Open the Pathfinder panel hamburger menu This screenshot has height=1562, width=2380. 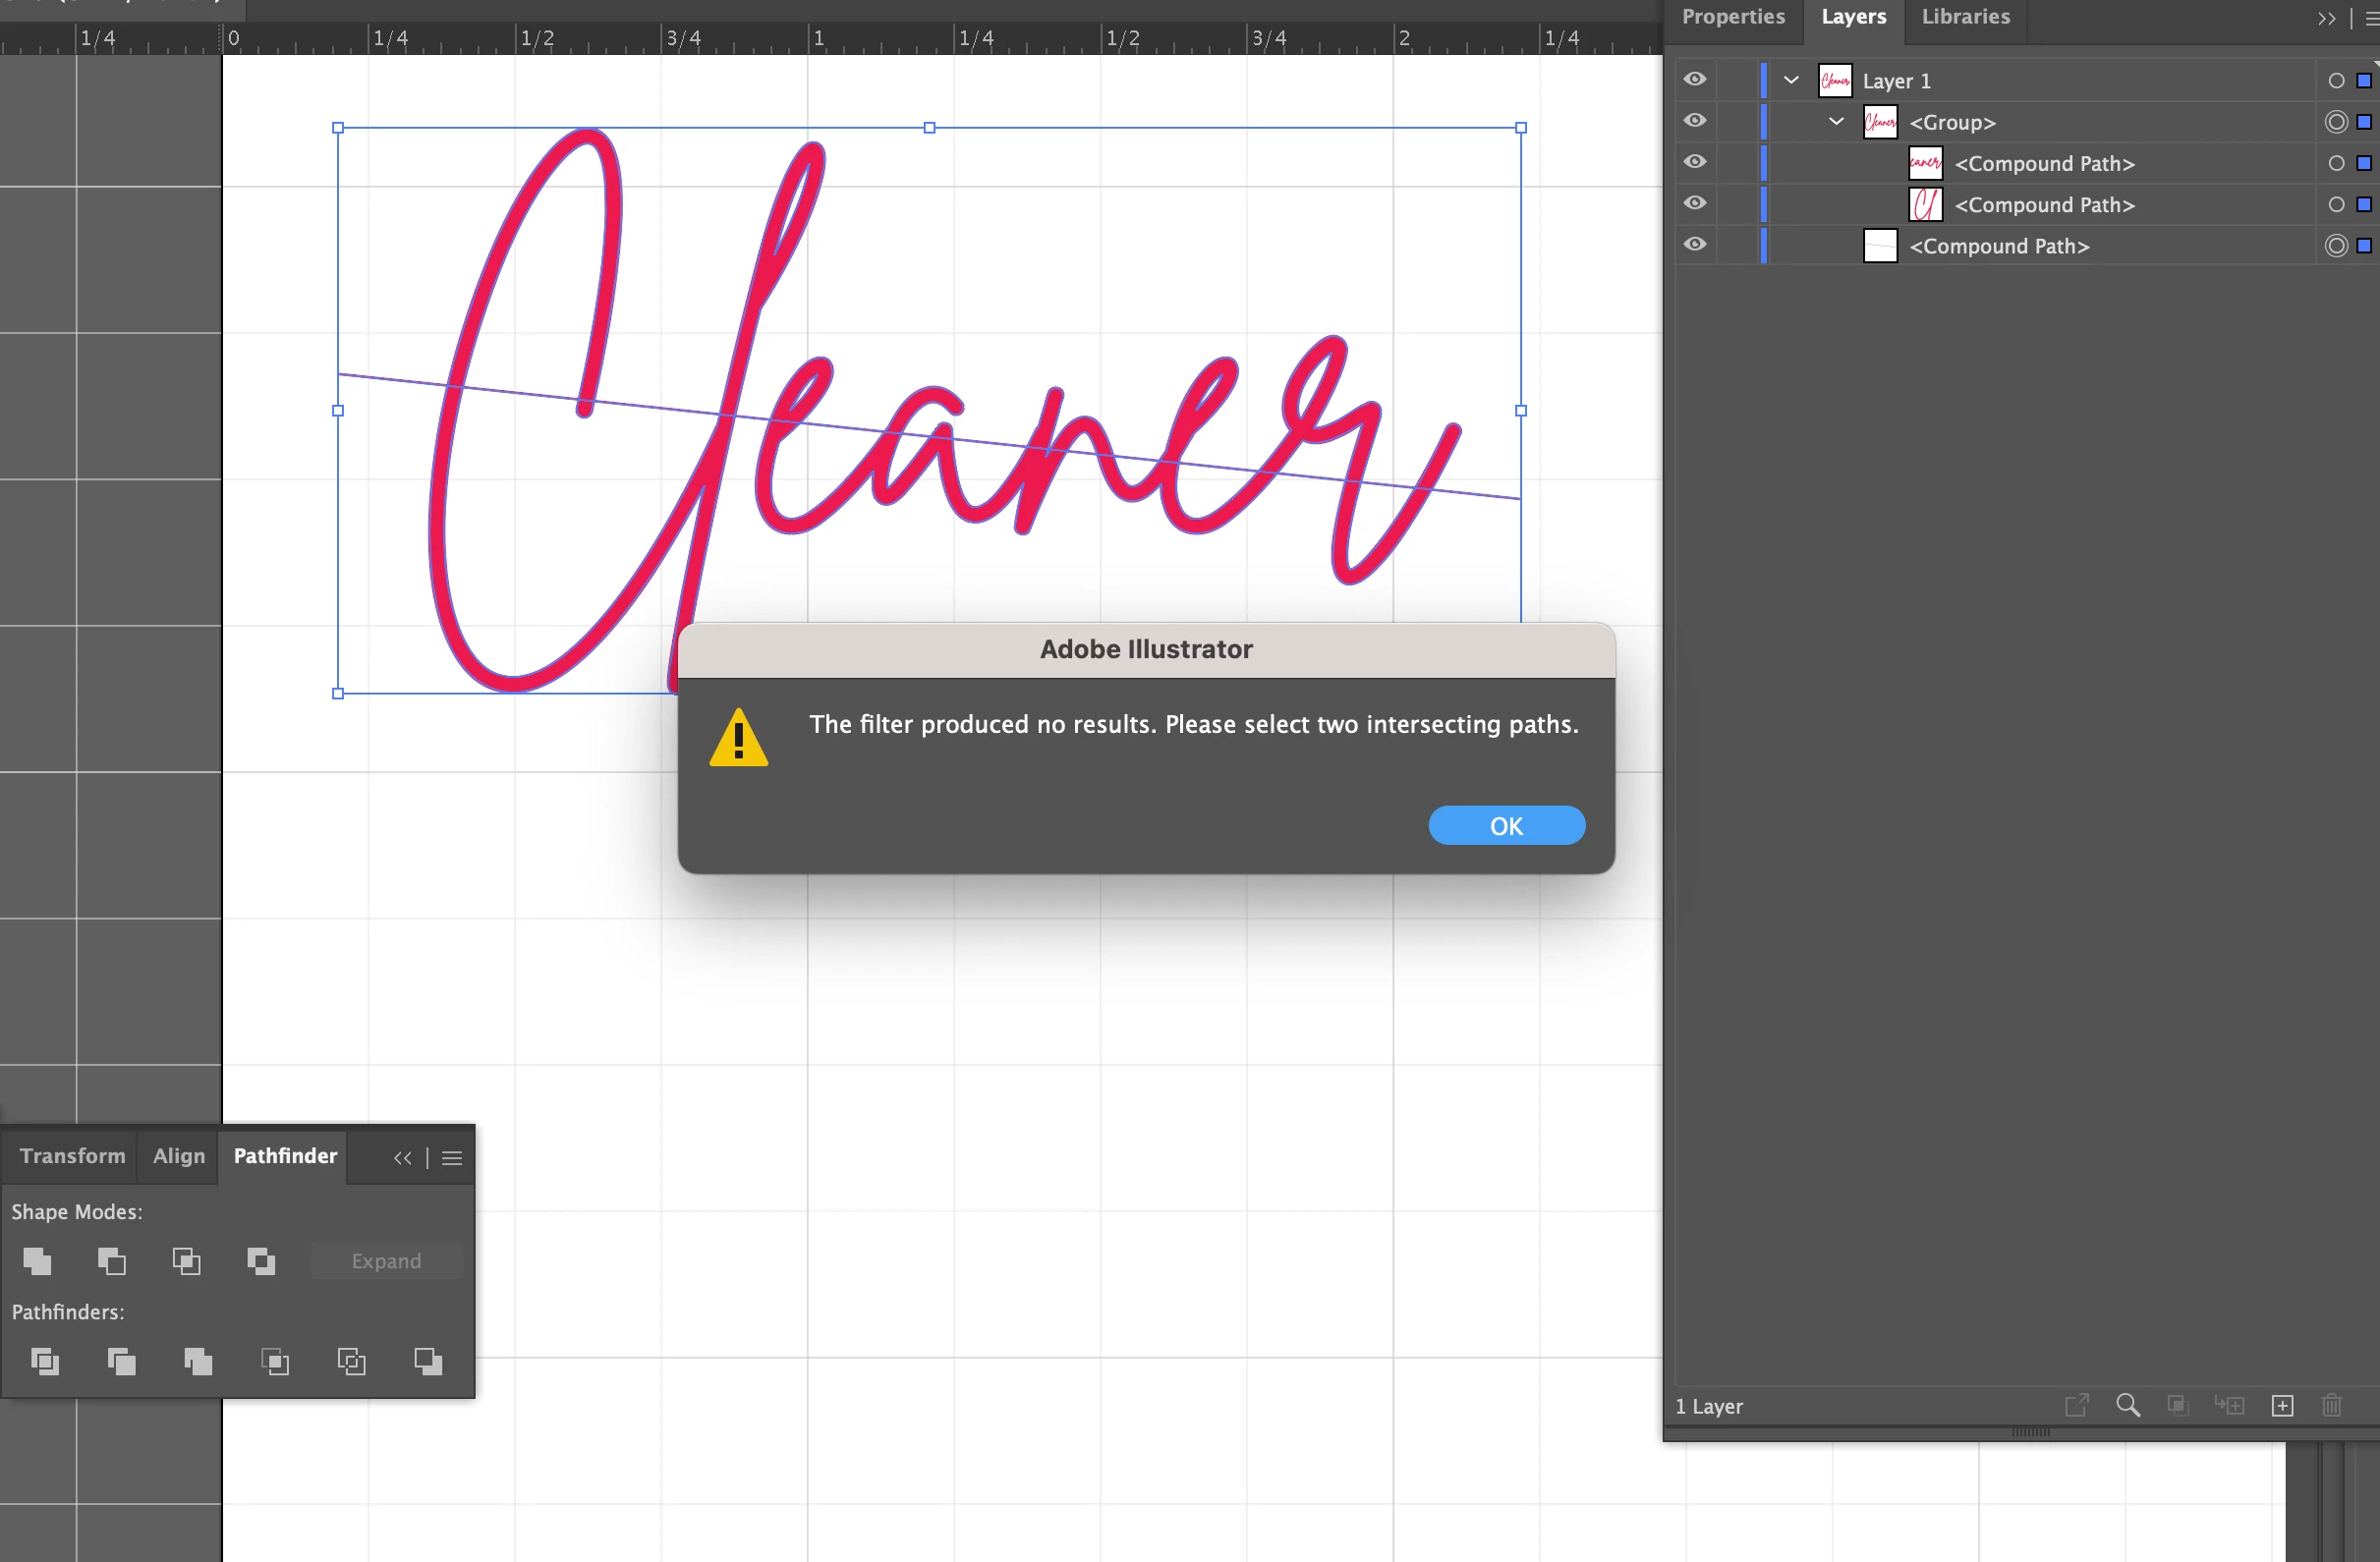452,1158
